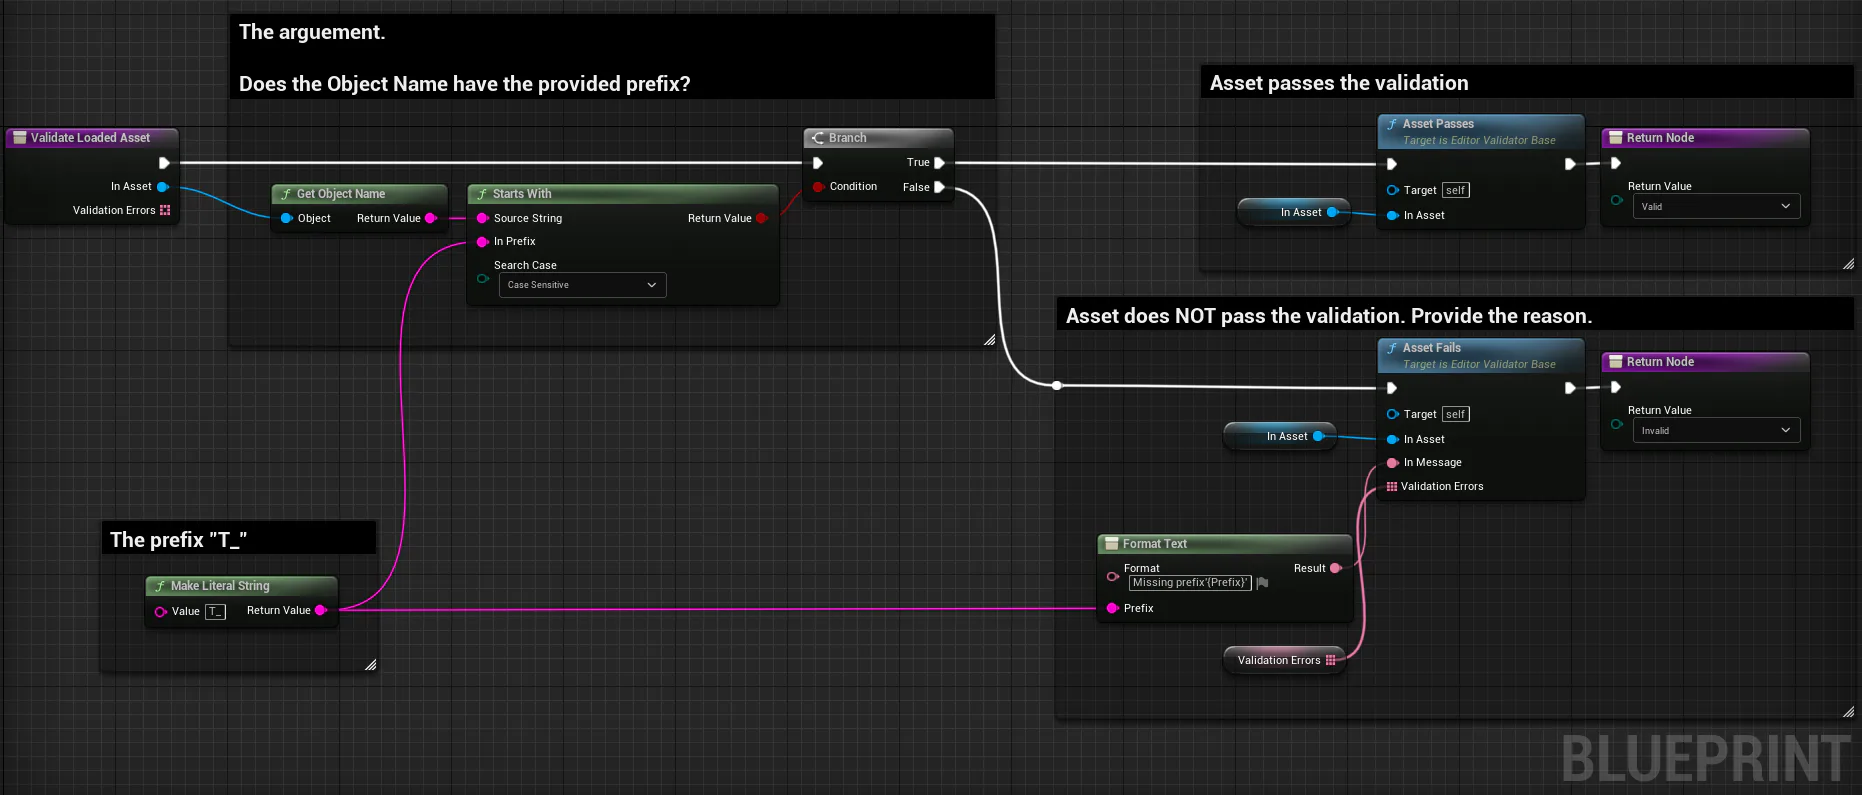Click the Branch node False execution pin
Screen dimensions: 1862x795
[939, 187]
